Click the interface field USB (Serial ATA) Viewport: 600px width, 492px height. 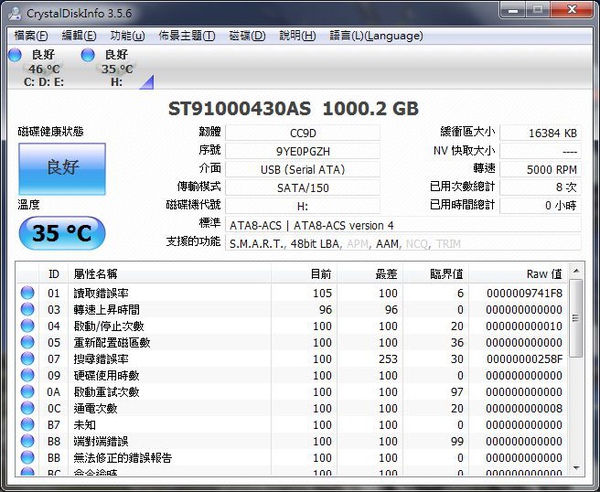tap(303, 169)
